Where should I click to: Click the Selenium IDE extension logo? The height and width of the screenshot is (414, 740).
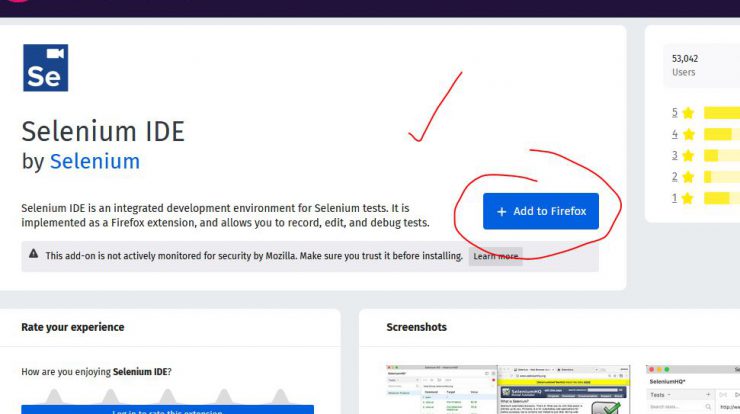[45, 68]
